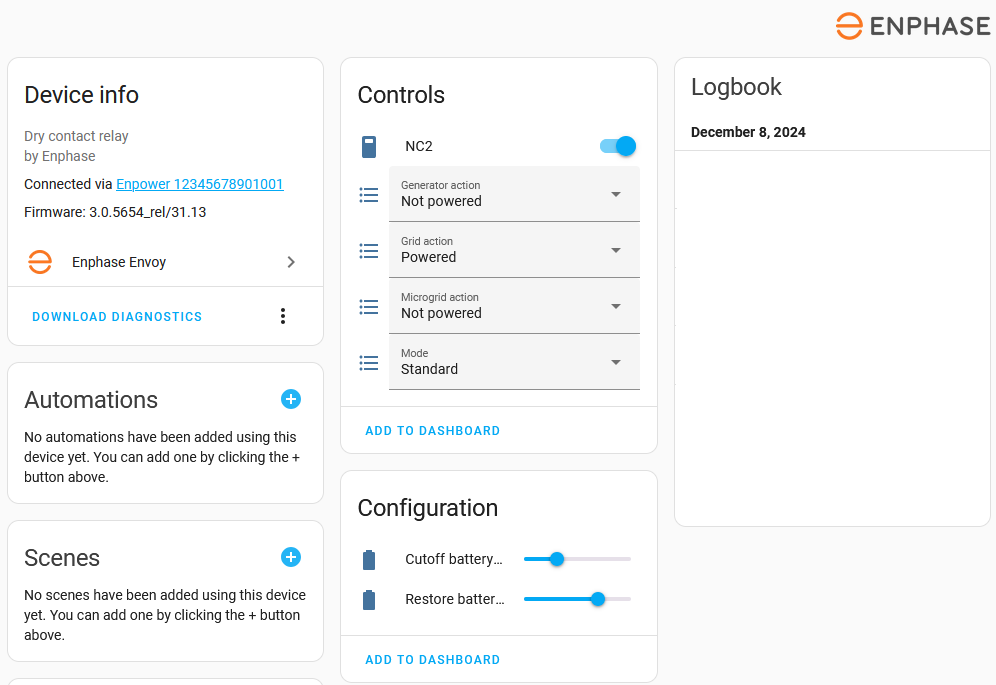Click the list icon beside Generator action
The width and height of the screenshot is (996, 685).
click(369, 194)
